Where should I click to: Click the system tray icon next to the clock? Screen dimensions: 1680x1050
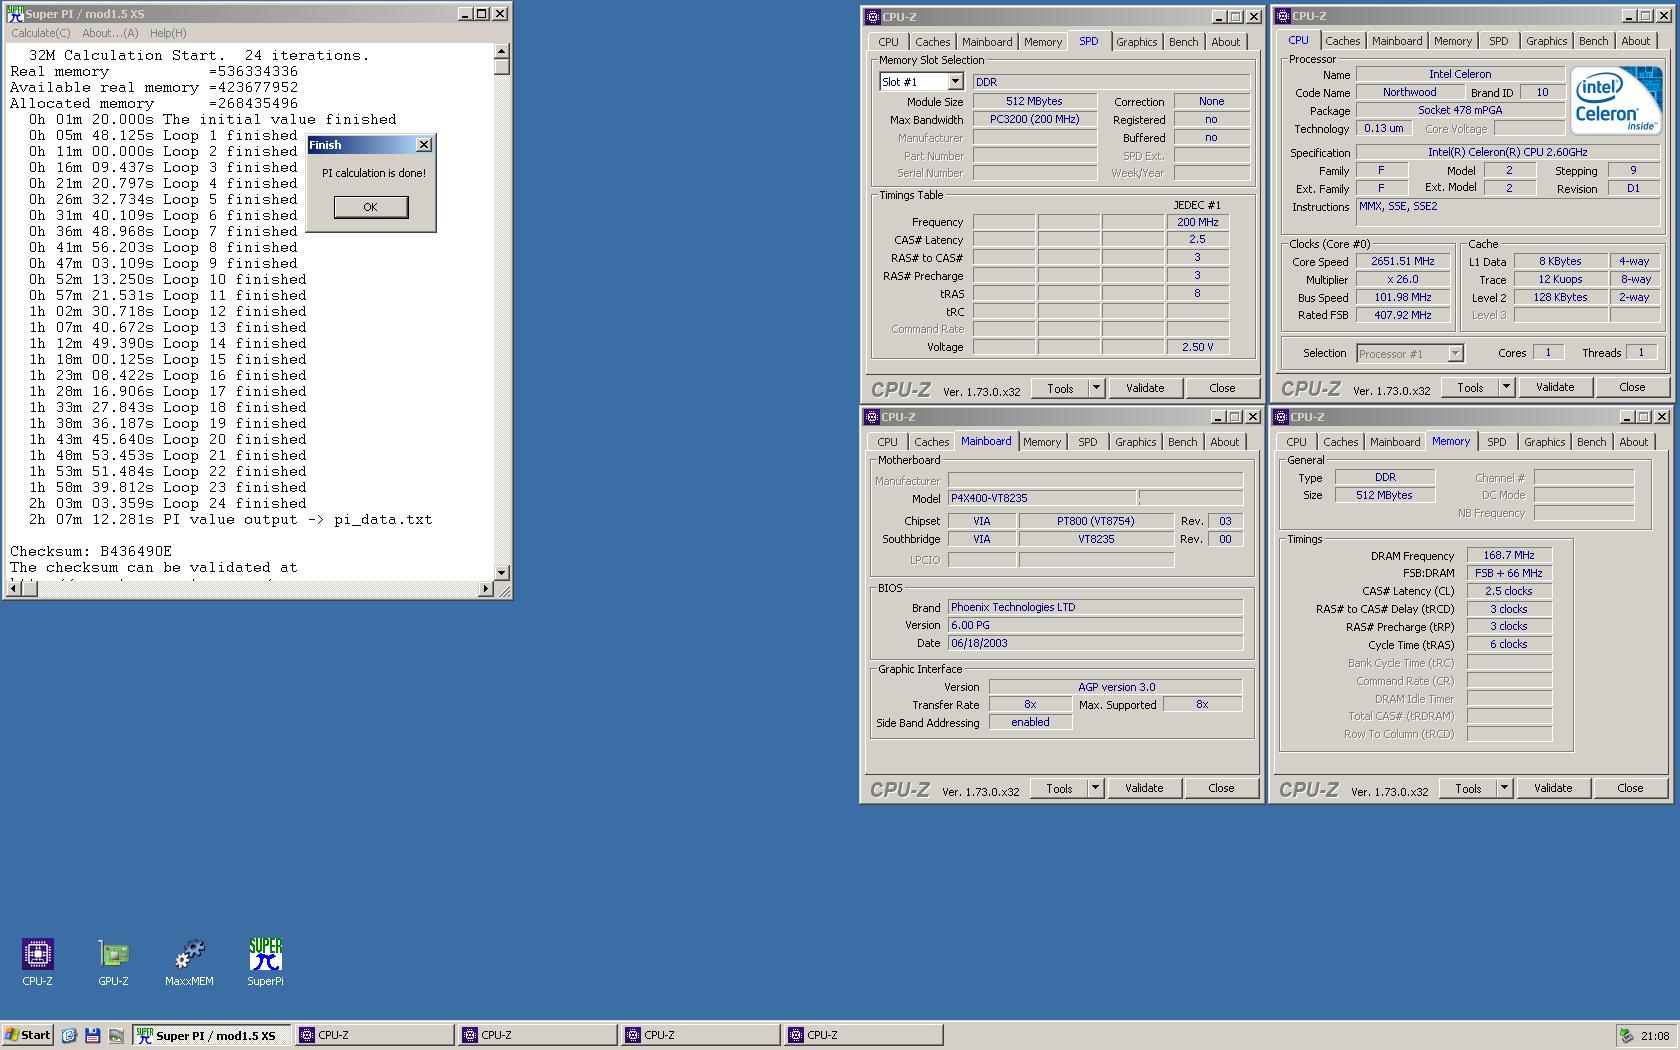(x=1626, y=1035)
